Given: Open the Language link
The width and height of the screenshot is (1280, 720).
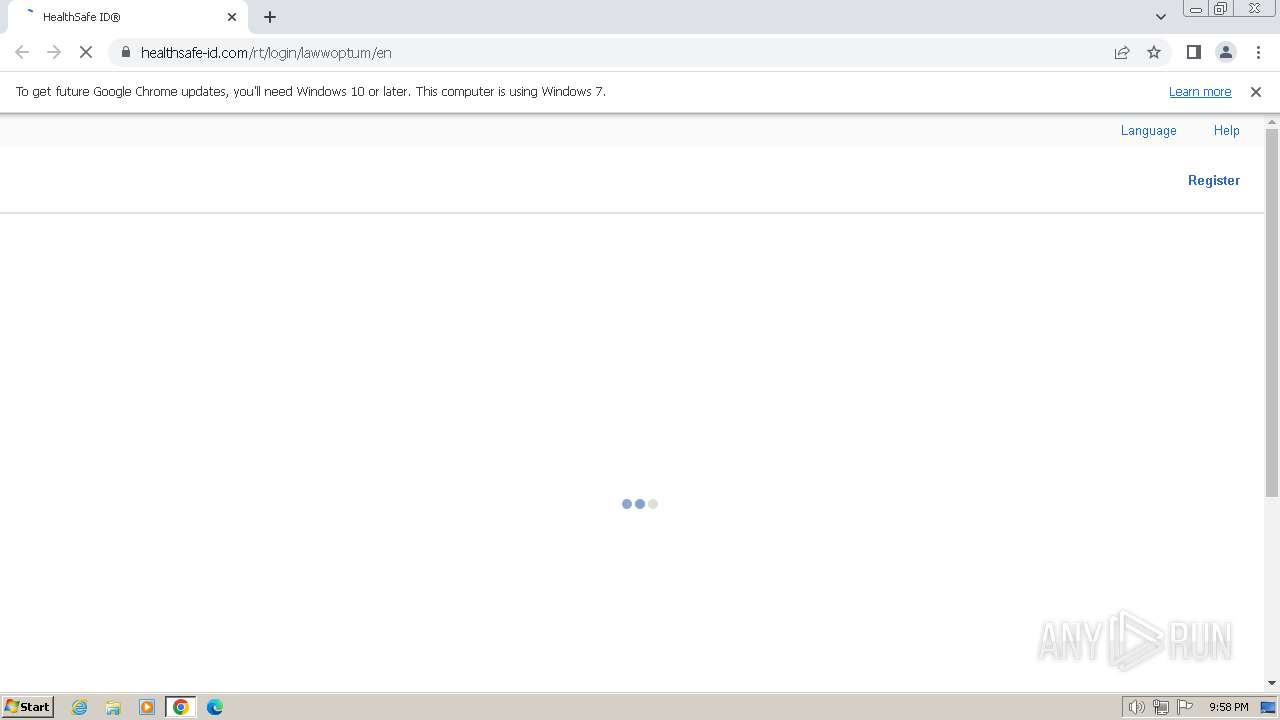Looking at the screenshot, I should (x=1148, y=131).
